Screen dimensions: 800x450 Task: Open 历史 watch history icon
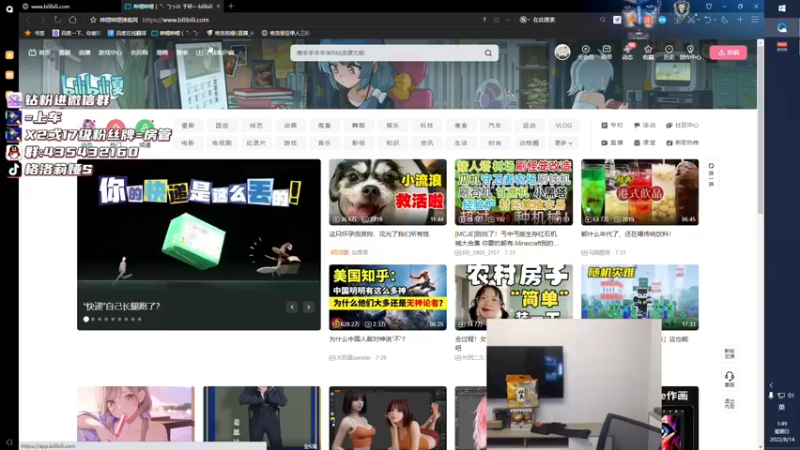(x=669, y=52)
